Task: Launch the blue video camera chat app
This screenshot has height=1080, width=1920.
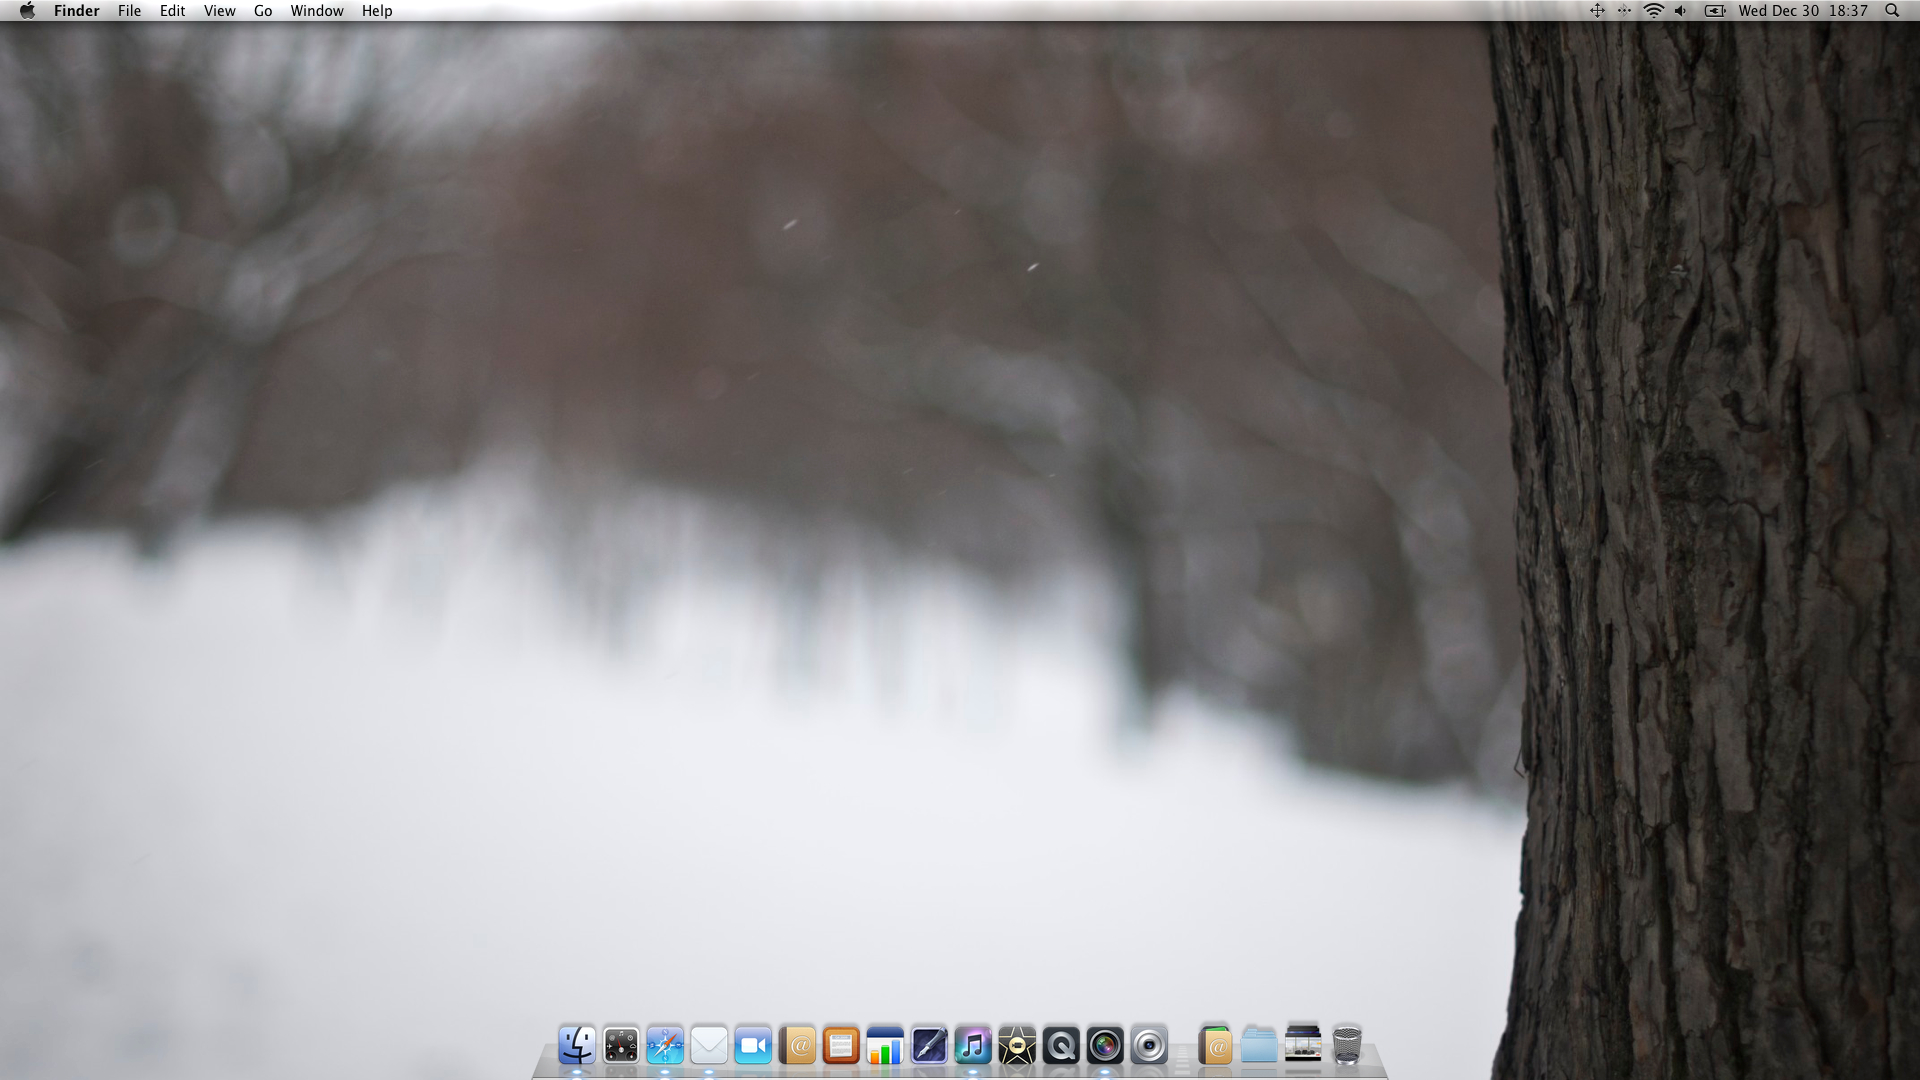Action: pos(753,1046)
